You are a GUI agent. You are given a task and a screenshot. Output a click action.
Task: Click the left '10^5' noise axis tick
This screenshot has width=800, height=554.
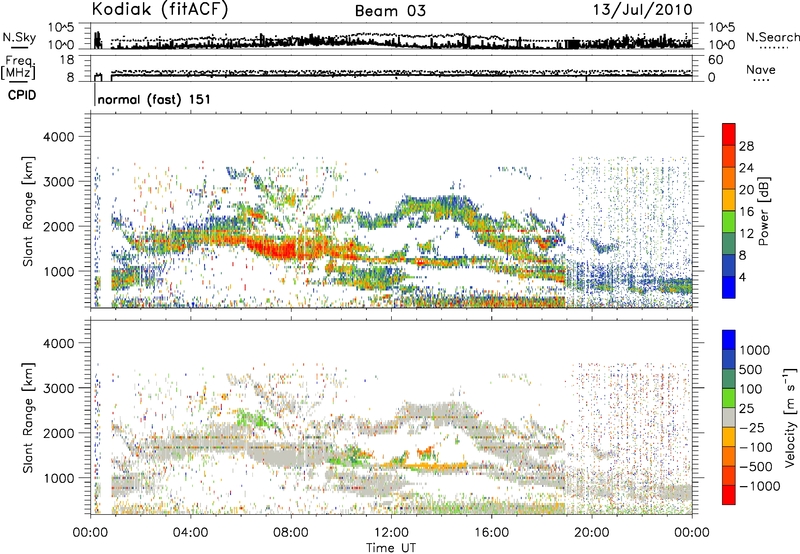point(61,28)
